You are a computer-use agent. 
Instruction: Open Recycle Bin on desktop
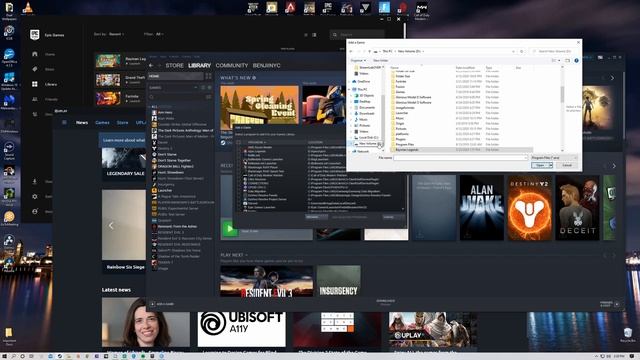pyautogui.click(x=628, y=335)
